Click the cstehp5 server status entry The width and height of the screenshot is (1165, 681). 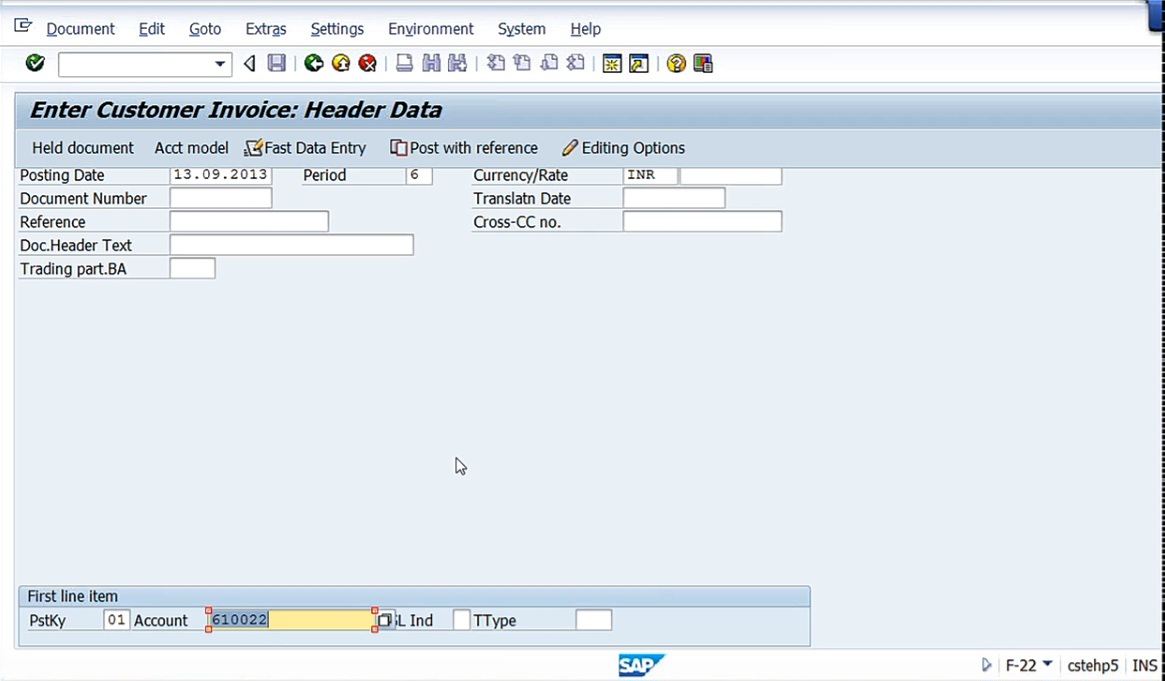pos(1092,665)
